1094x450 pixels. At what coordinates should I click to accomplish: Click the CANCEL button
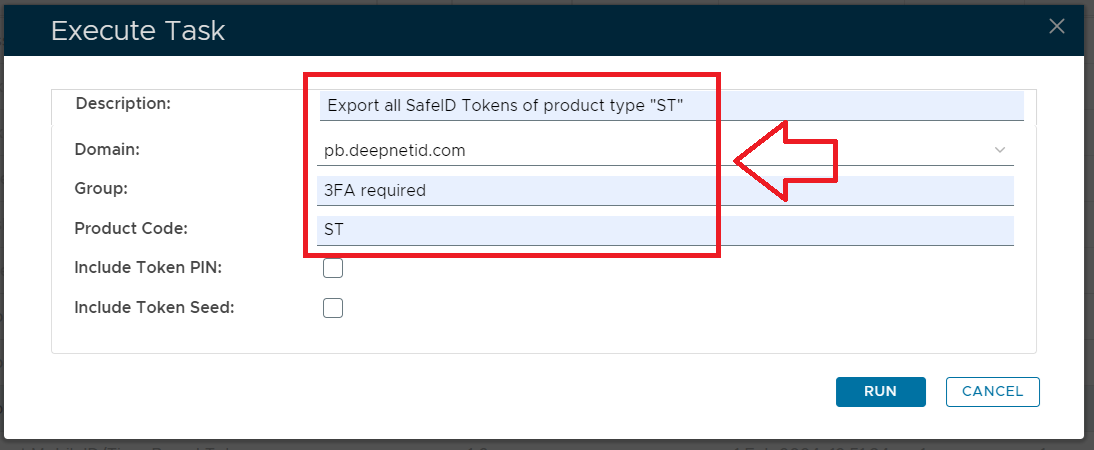click(x=992, y=392)
